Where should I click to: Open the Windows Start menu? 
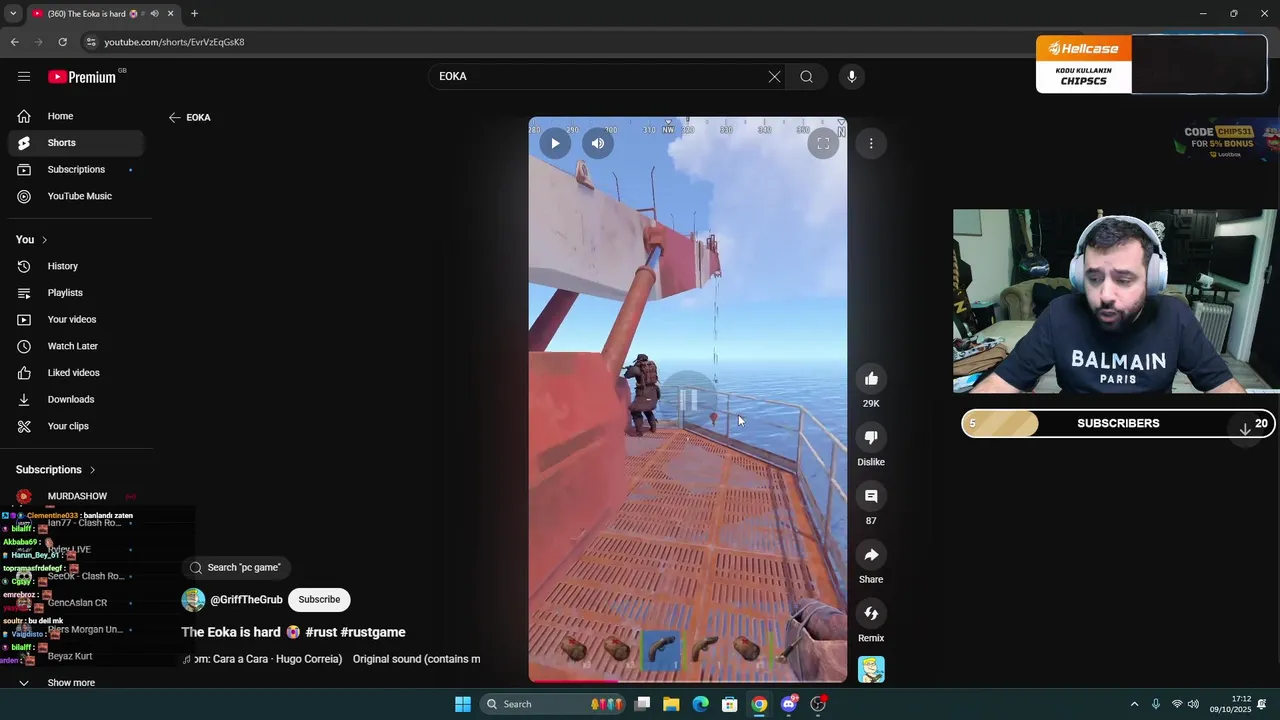click(463, 704)
